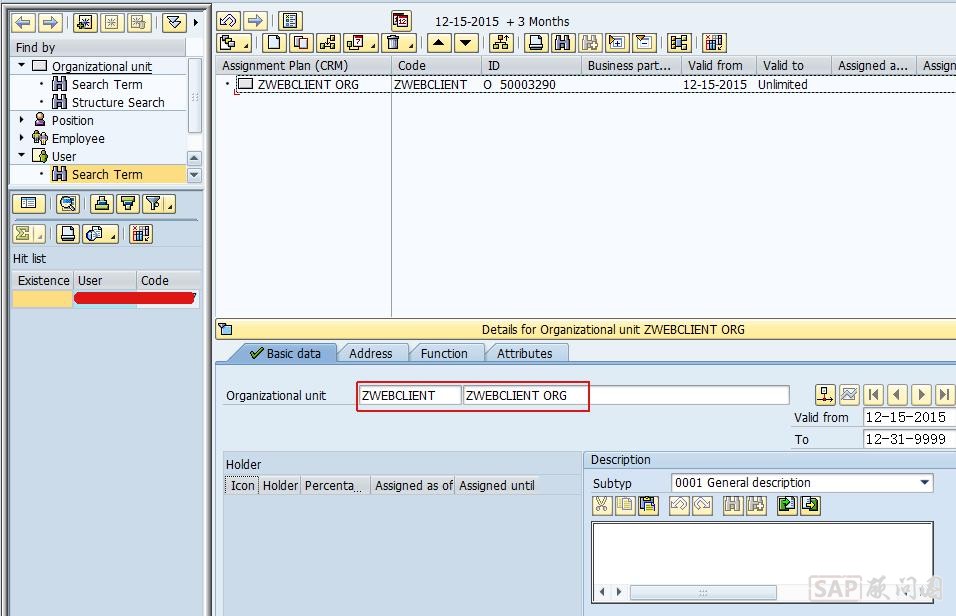This screenshot has height=616, width=956.
Task: Open the Subtyp dropdown list
Action: coord(924,483)
